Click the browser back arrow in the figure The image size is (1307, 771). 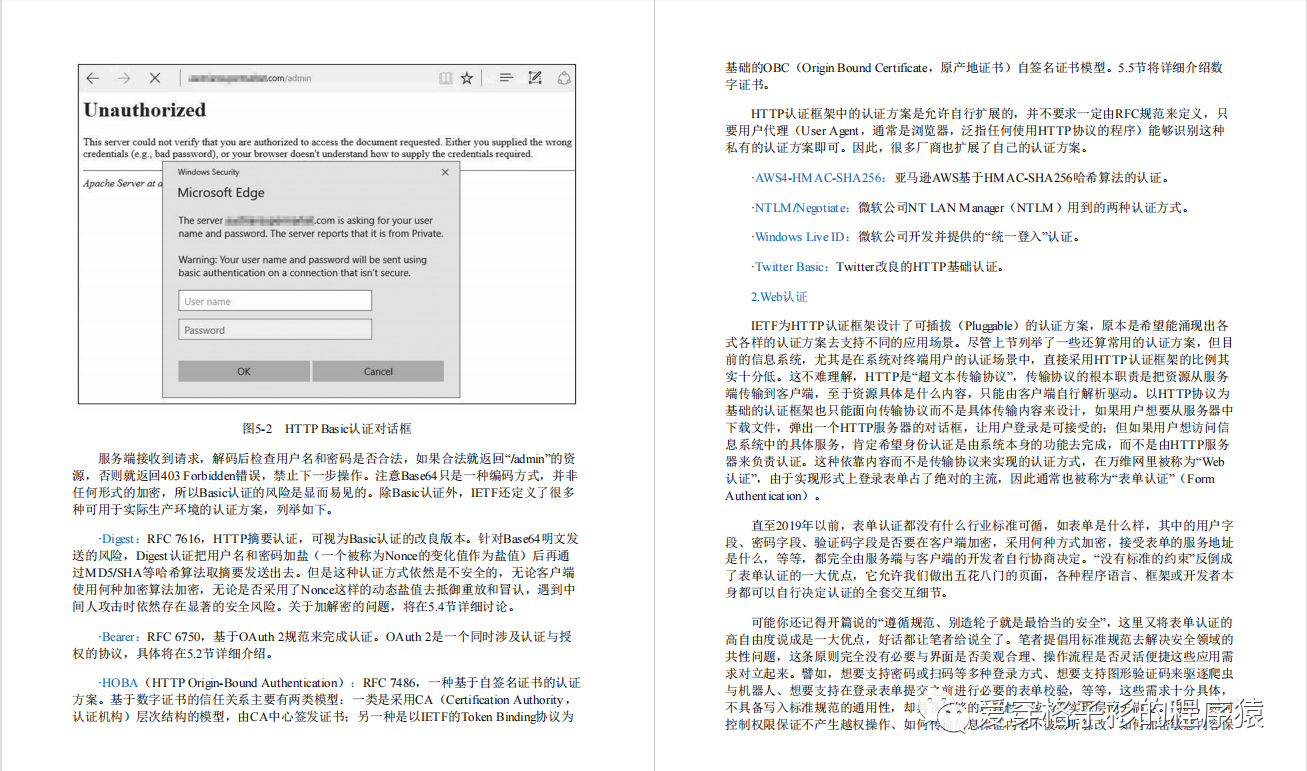click(x=93, y=78)
